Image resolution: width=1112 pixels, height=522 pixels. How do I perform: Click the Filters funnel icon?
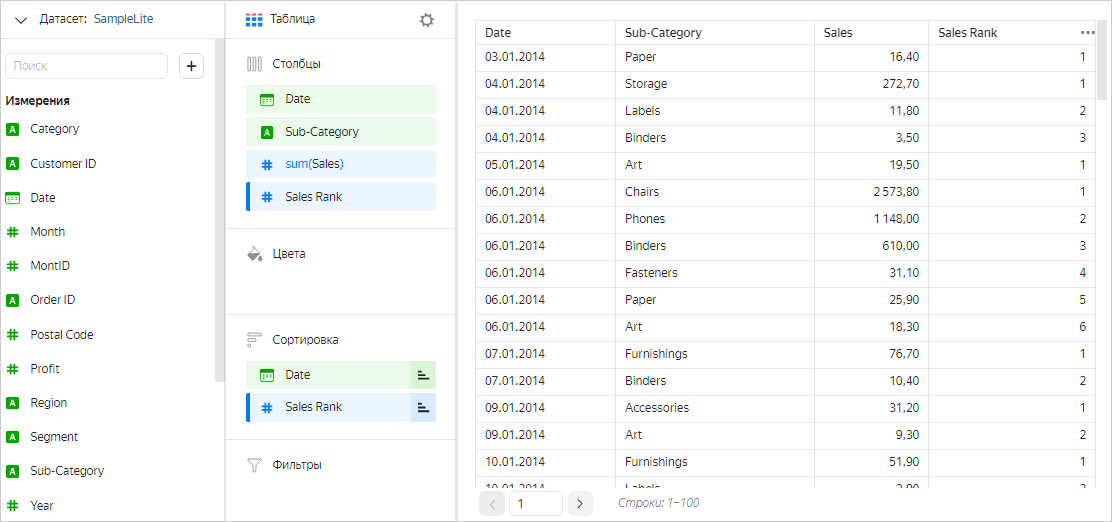(254, 465)
